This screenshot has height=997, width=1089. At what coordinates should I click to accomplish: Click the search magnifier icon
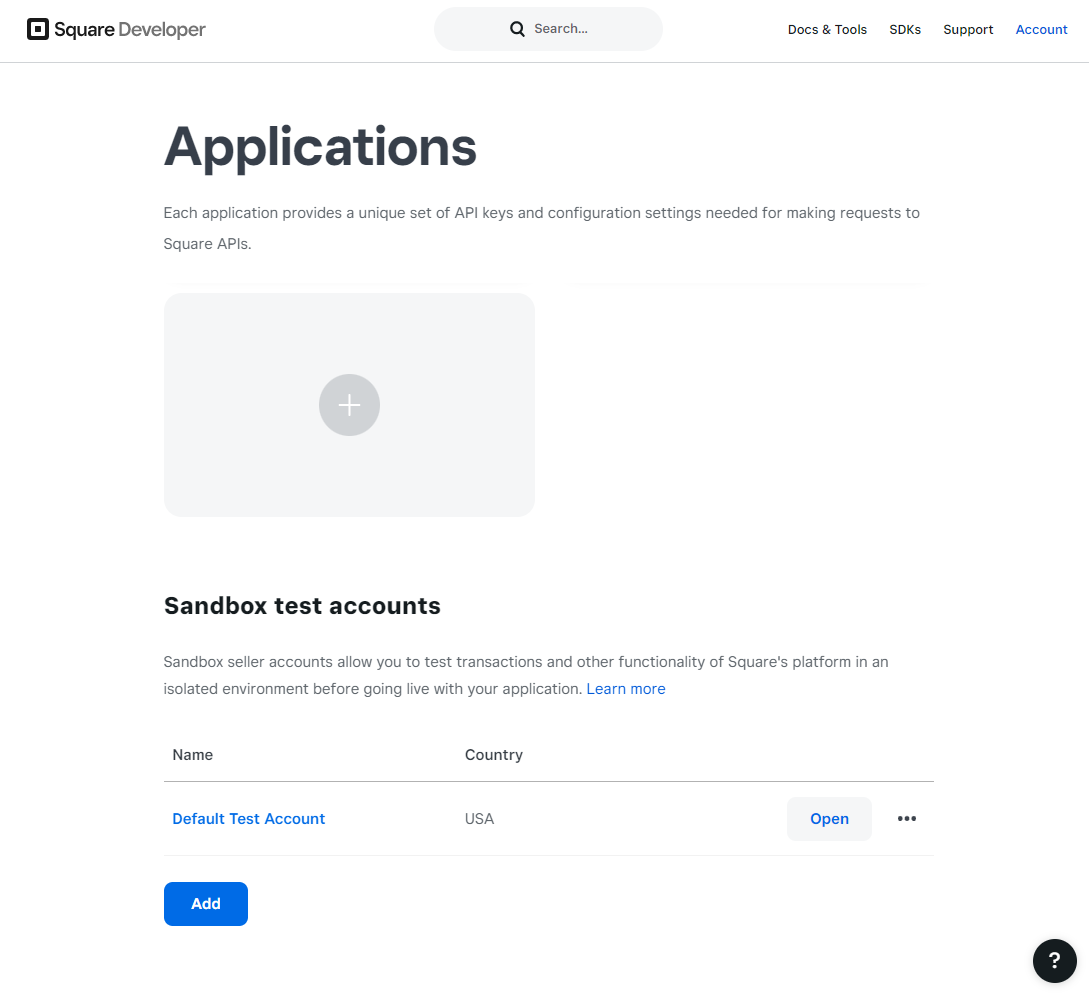point(517,29)
